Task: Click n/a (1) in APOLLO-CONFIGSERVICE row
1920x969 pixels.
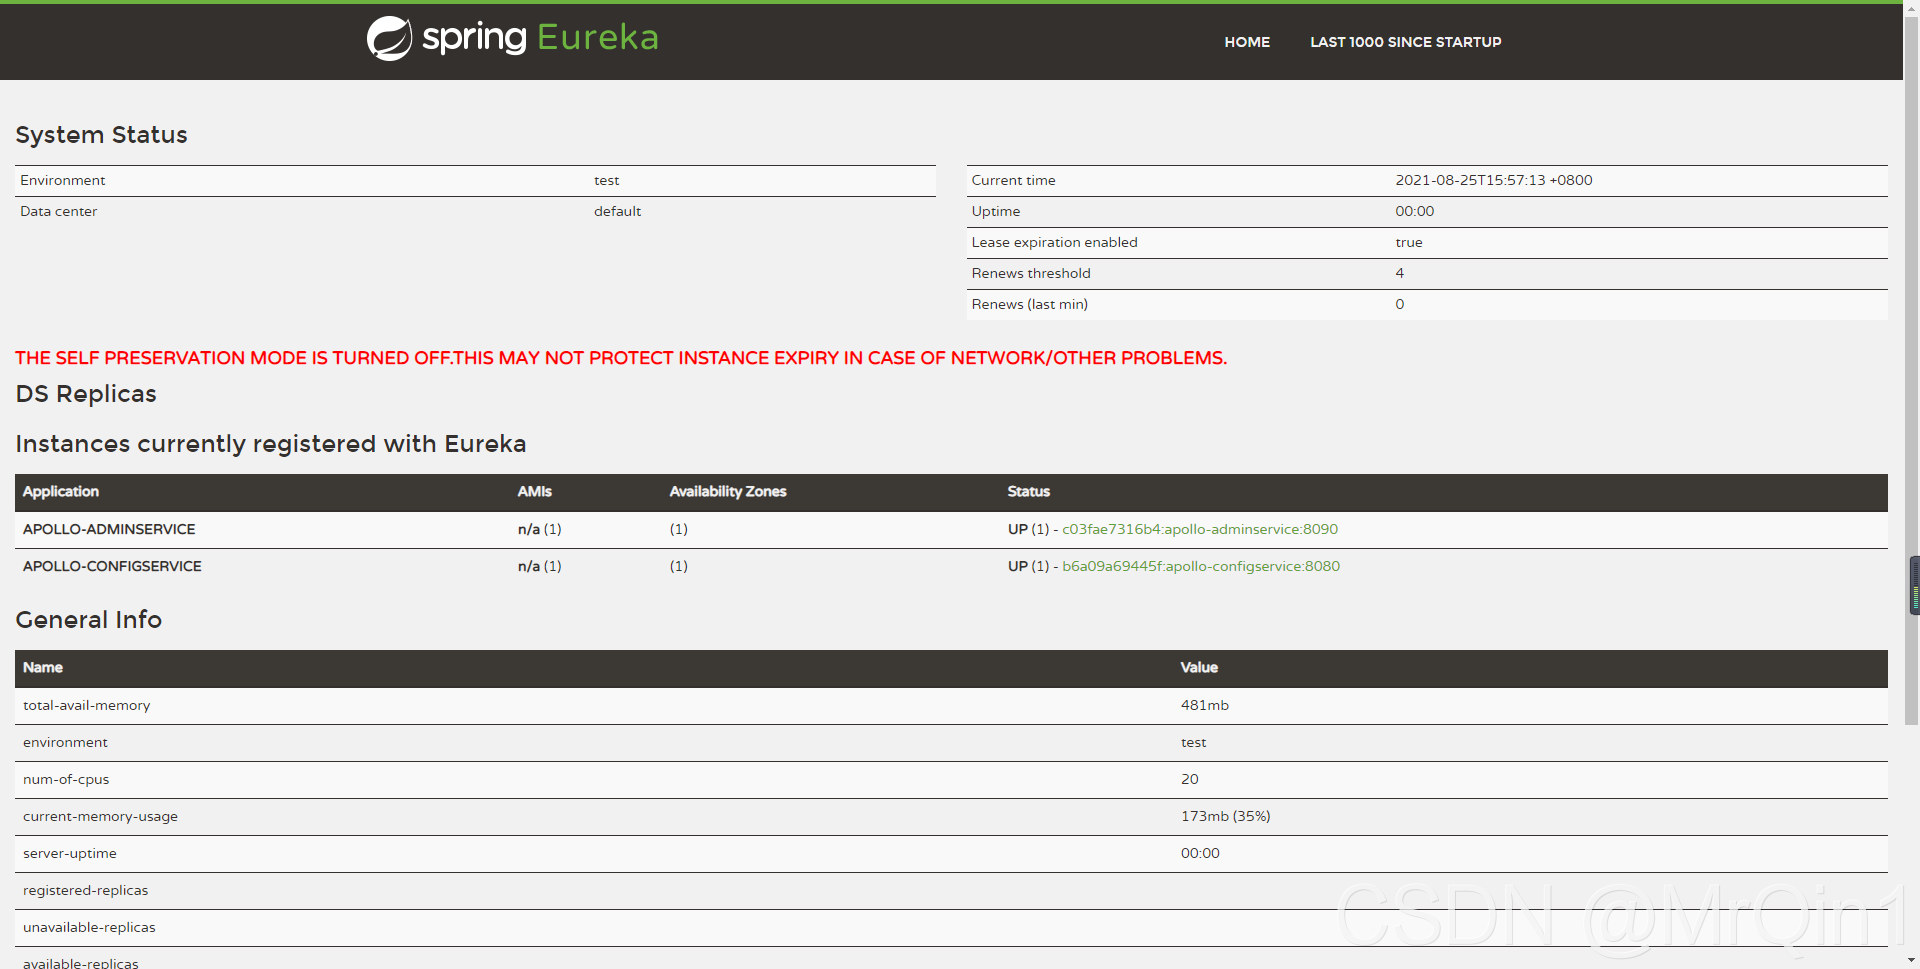Action: (x=539, y=566)
